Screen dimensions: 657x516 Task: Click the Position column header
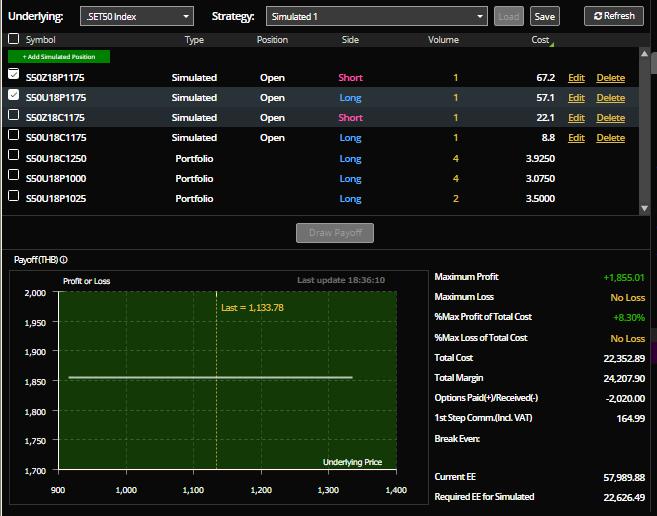coord(272,40)
